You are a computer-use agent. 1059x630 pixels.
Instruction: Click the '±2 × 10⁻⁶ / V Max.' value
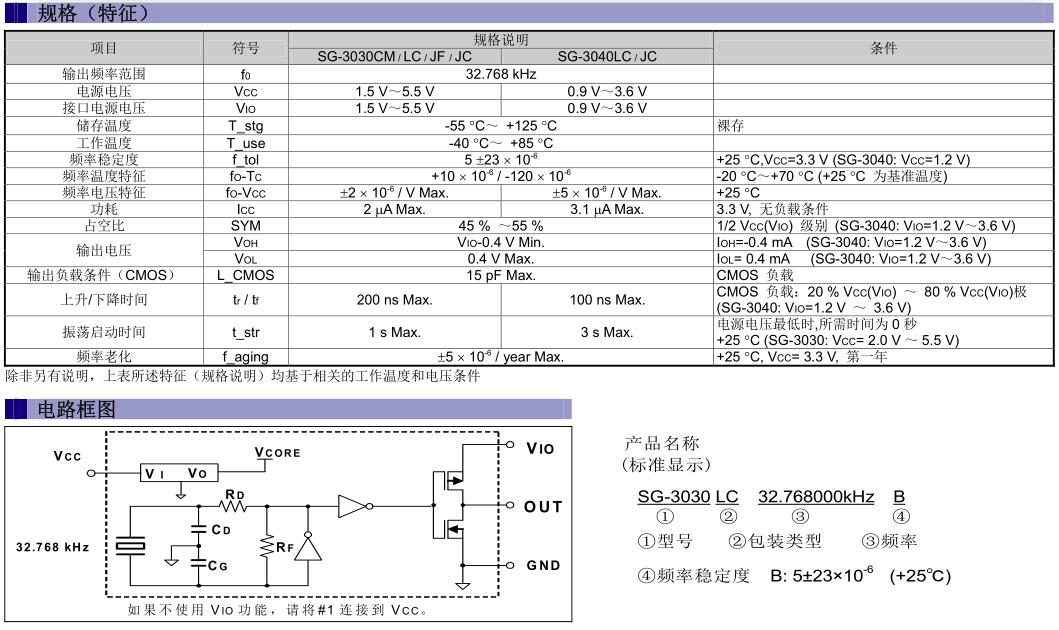(x=394, y=192)
